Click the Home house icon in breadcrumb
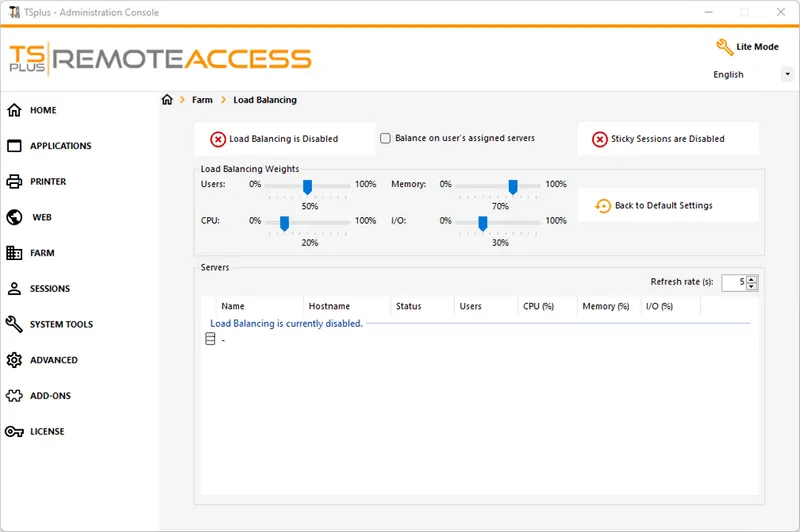Image resolution: width=800 pixels, height=532 pixels. (x=167, y=100)
